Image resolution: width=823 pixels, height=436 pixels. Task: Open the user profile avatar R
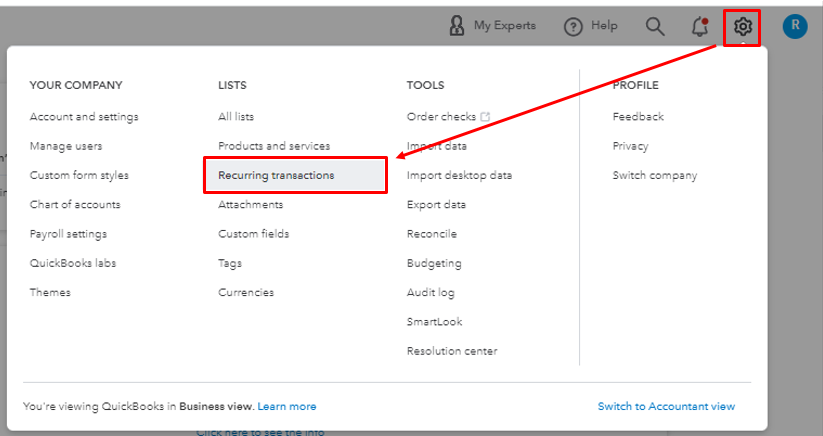[795, 27]
